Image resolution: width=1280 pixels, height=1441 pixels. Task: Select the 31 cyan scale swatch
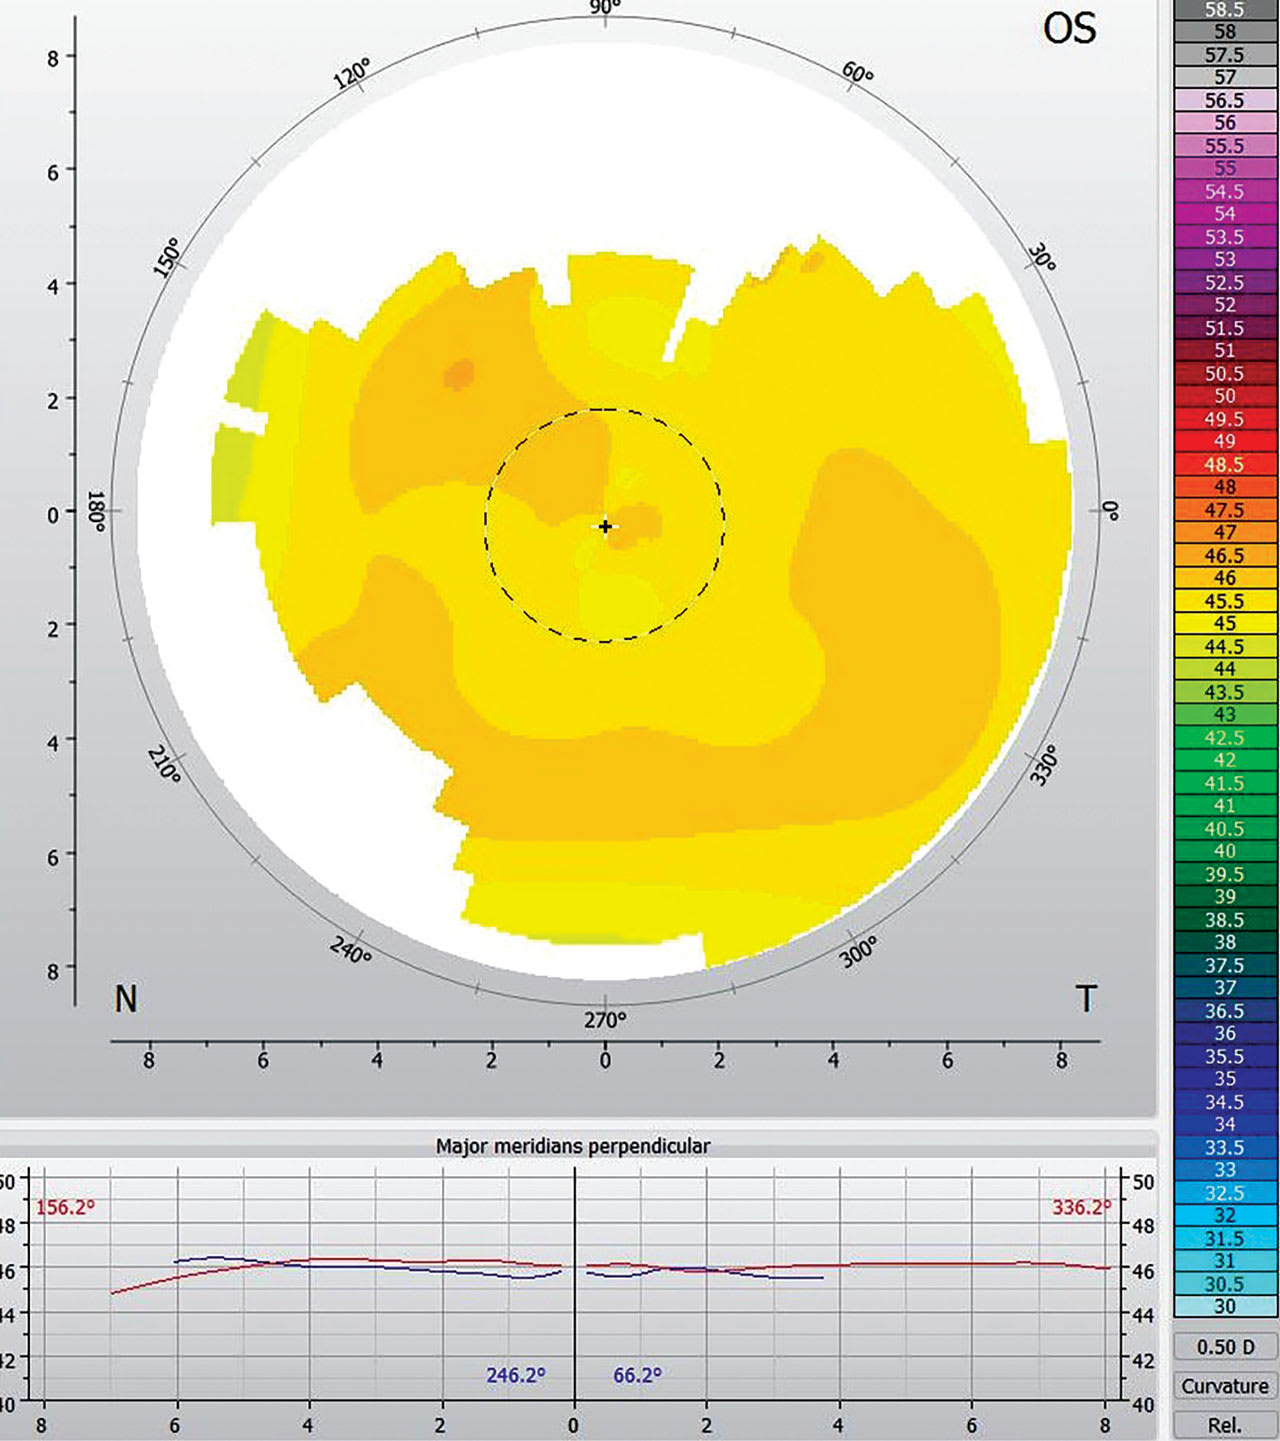pyautogui.click(x=1225, y=1261)
